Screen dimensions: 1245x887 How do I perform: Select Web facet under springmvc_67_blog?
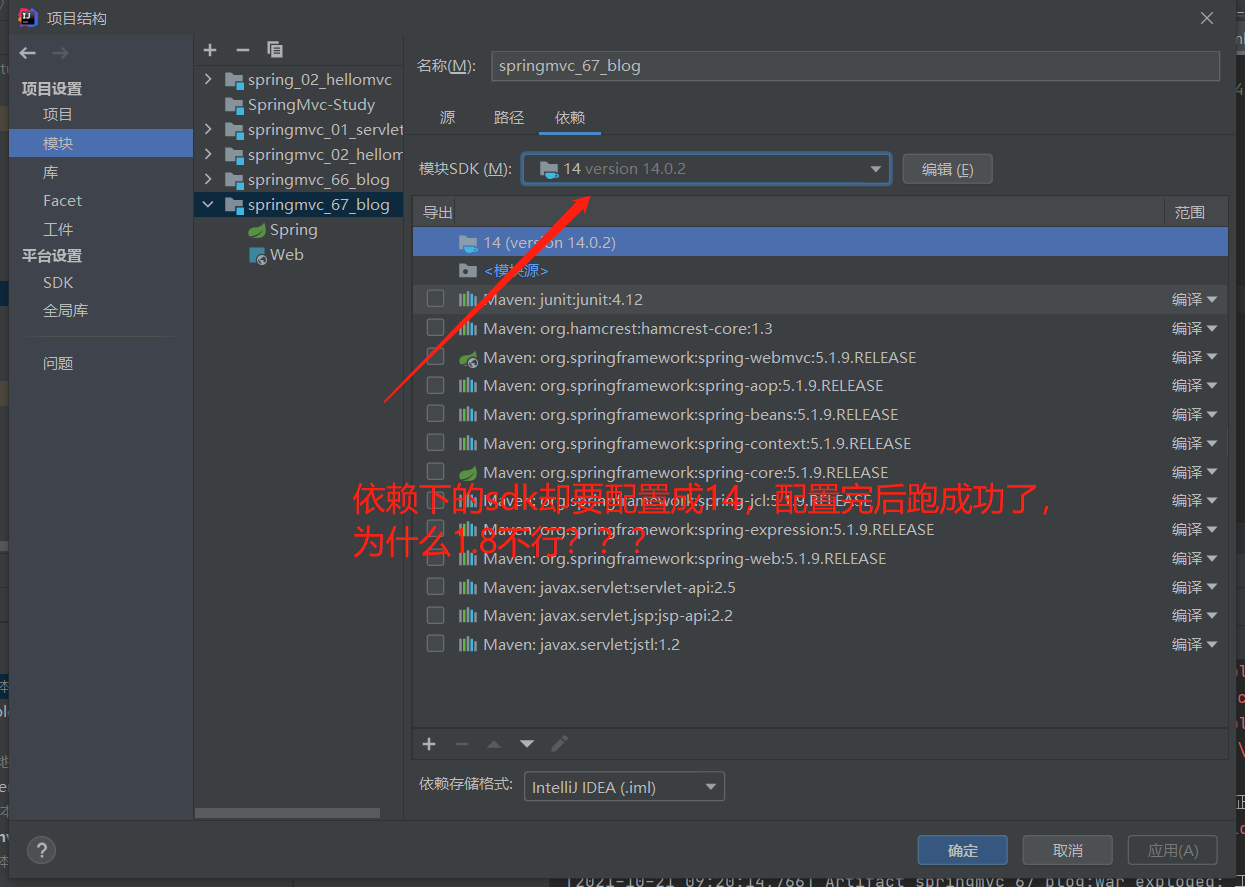pos(276,255)
